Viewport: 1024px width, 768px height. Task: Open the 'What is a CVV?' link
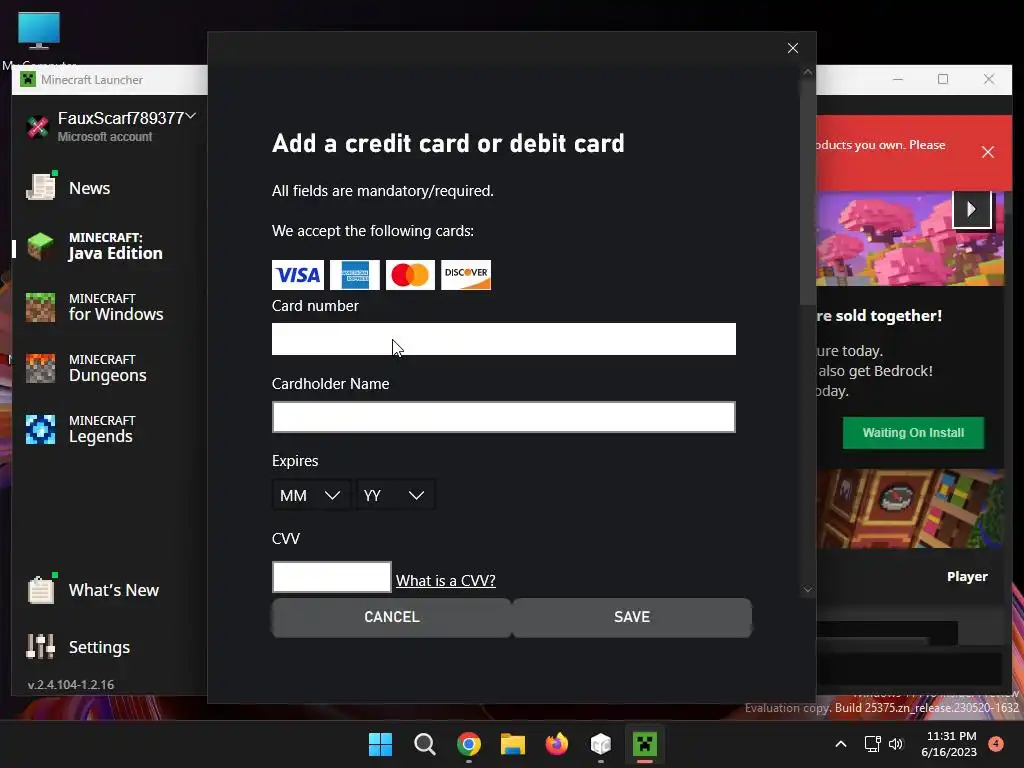coord(445,581)
